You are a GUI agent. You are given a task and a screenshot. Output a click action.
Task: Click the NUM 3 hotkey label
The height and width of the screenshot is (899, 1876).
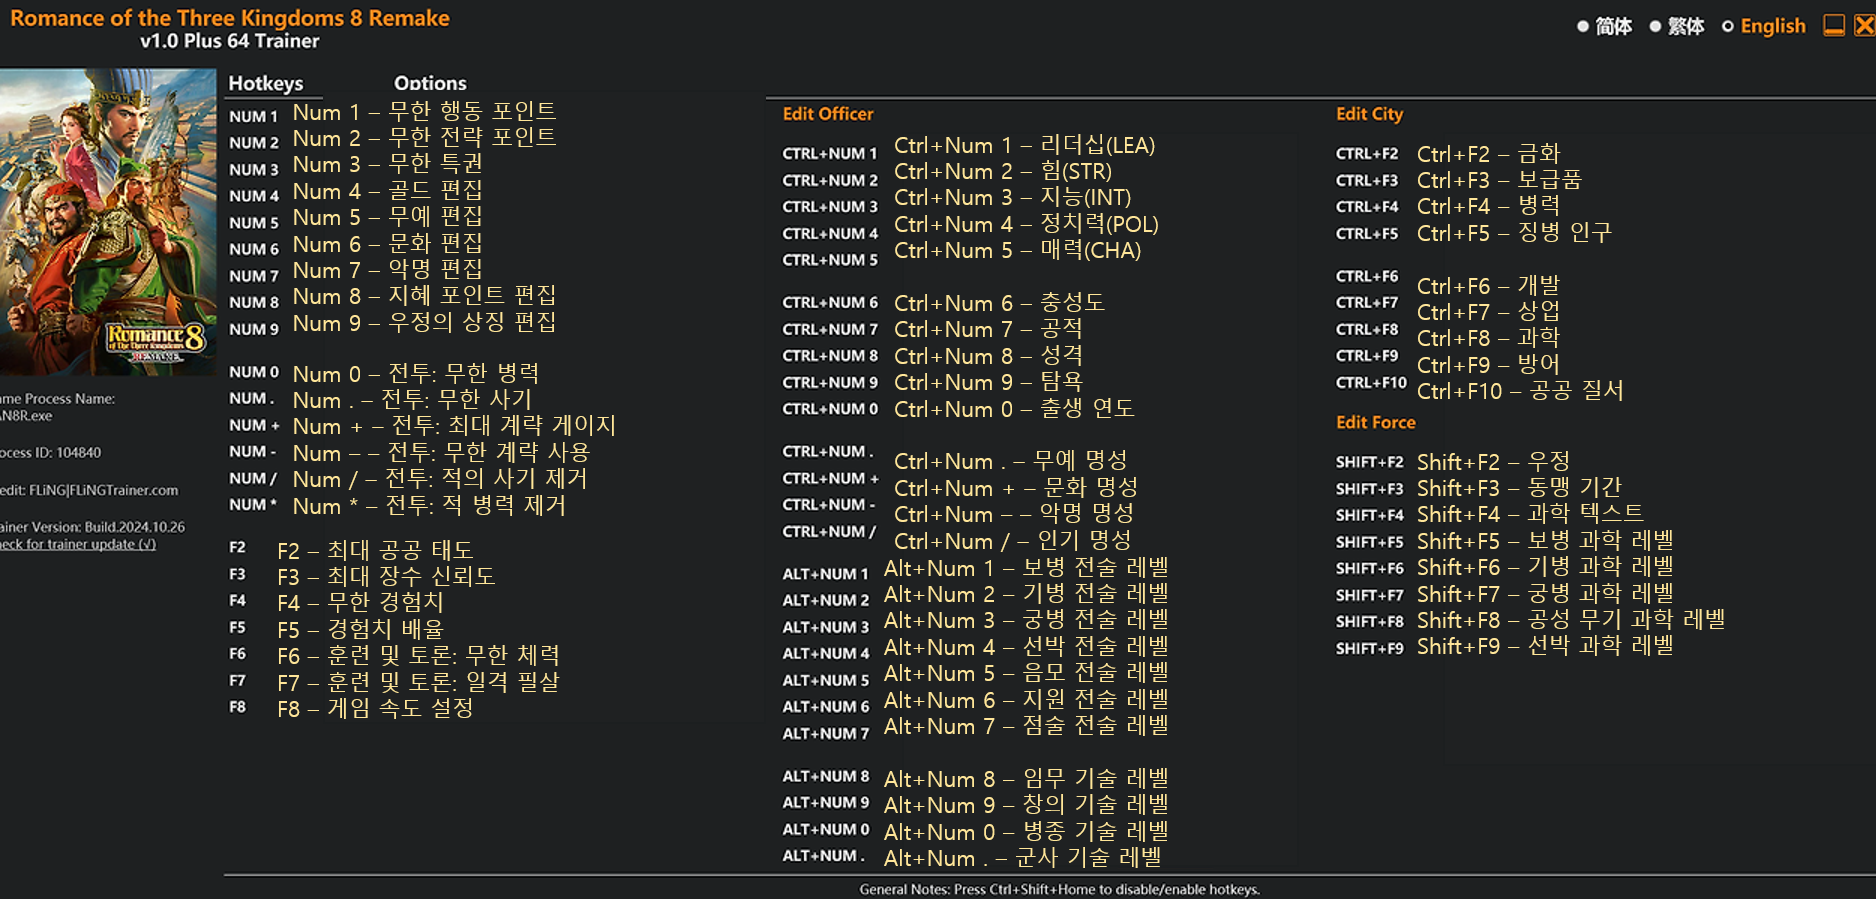(x=254, y=170)
